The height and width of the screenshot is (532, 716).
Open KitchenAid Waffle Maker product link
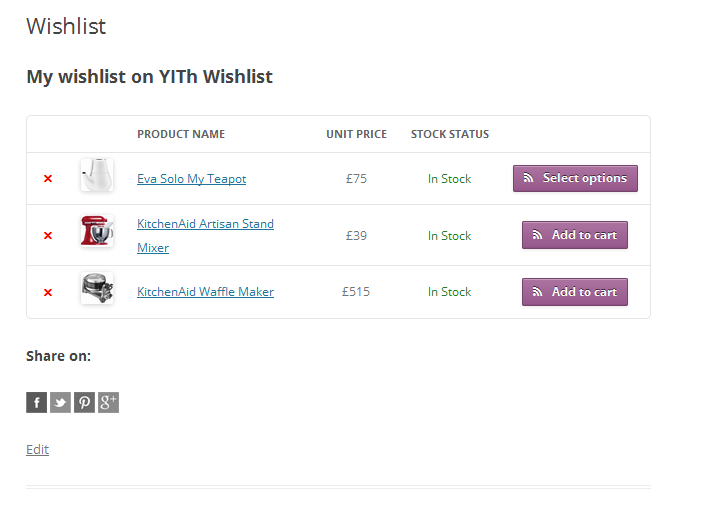205,292
